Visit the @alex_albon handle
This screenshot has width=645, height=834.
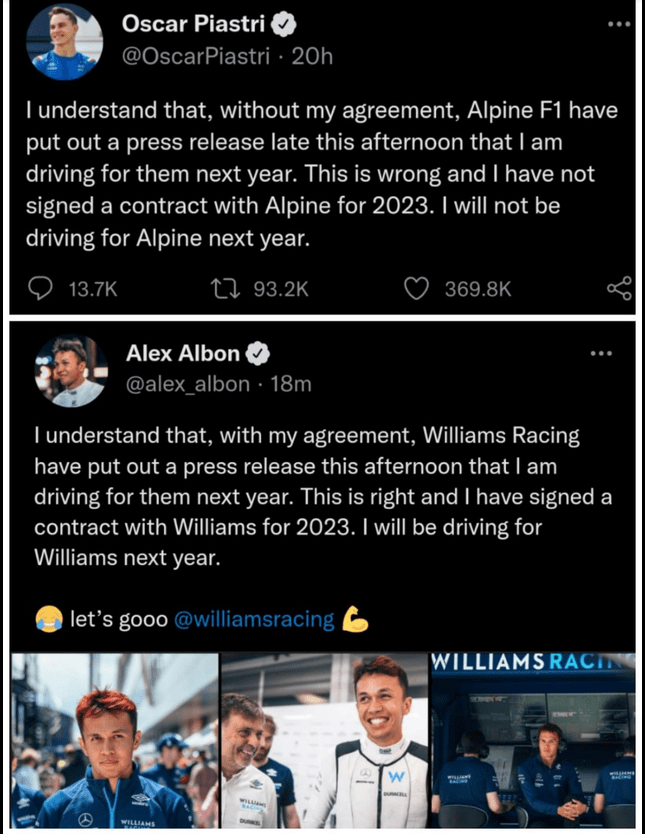coord(188,384)
